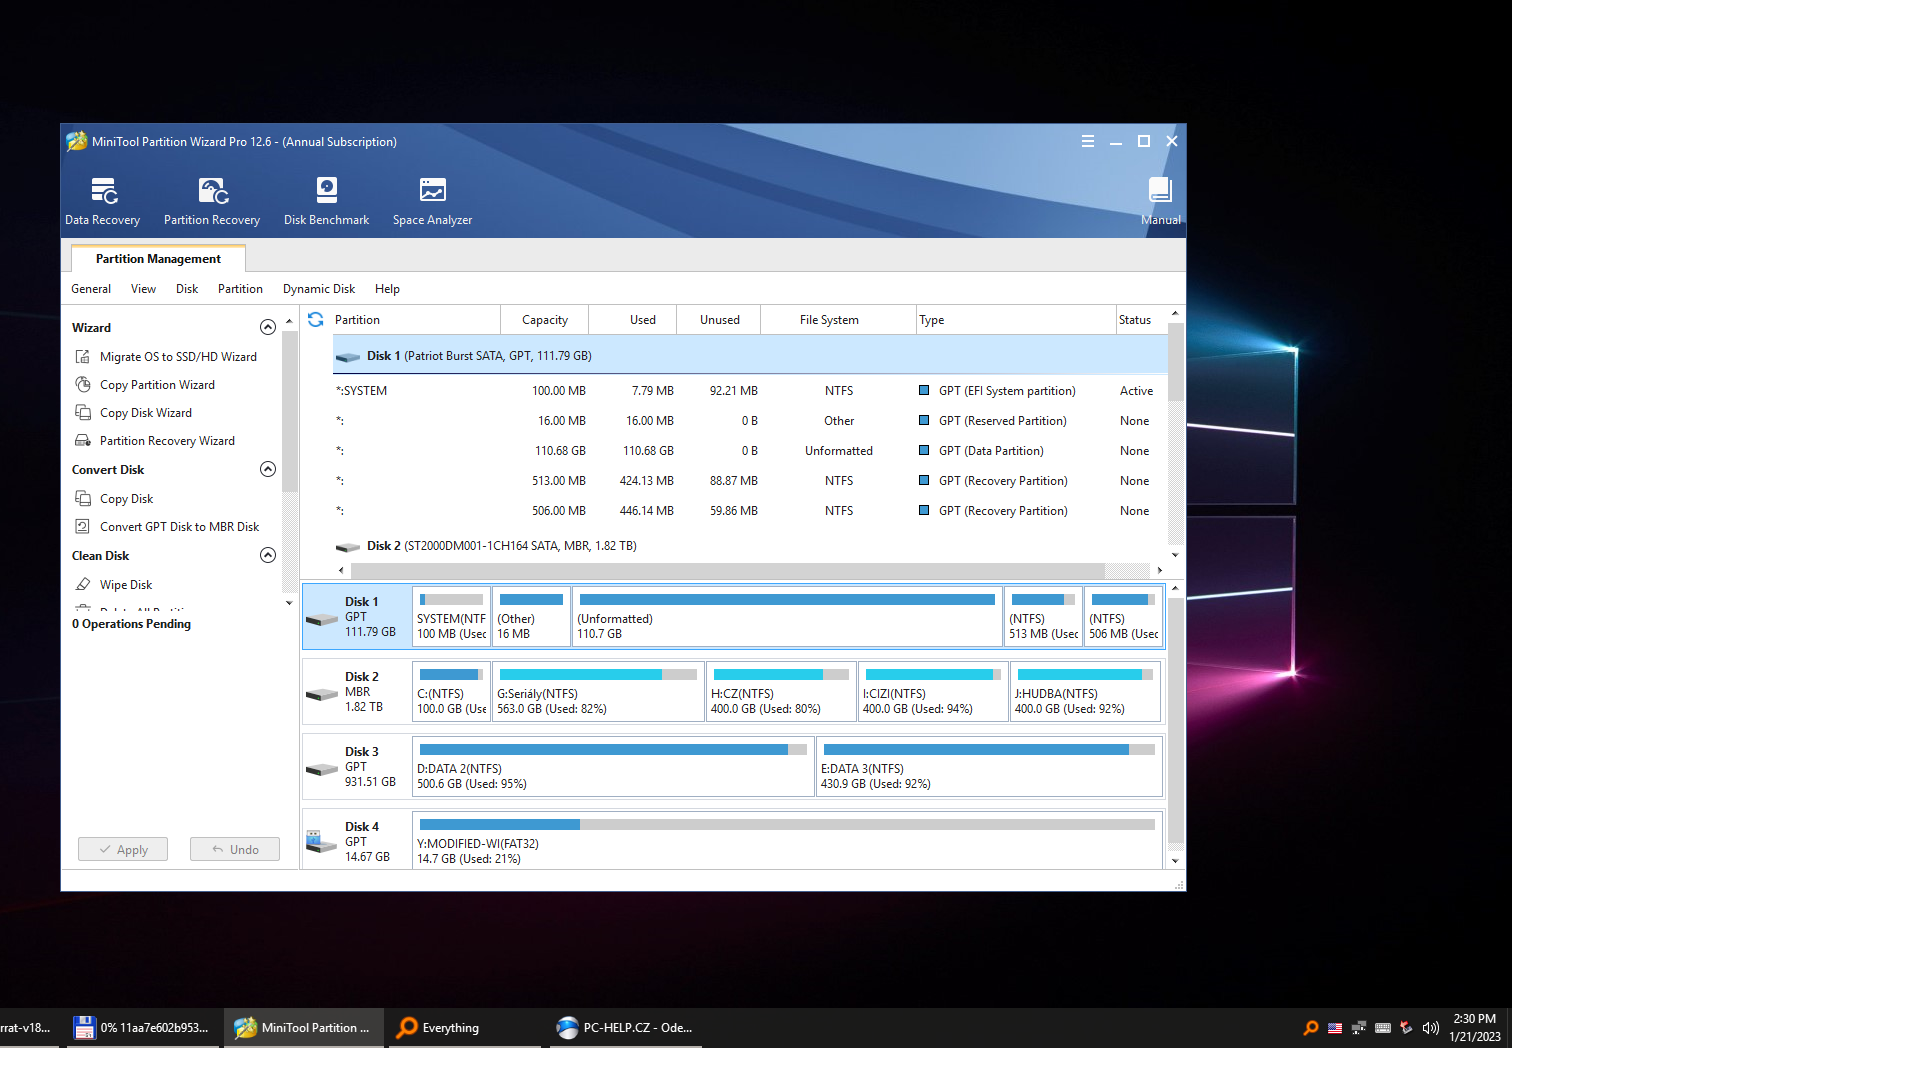Click the Undo button
Image resolution: width=1920 pixels, height=1080 pixels.
[235, 850]
